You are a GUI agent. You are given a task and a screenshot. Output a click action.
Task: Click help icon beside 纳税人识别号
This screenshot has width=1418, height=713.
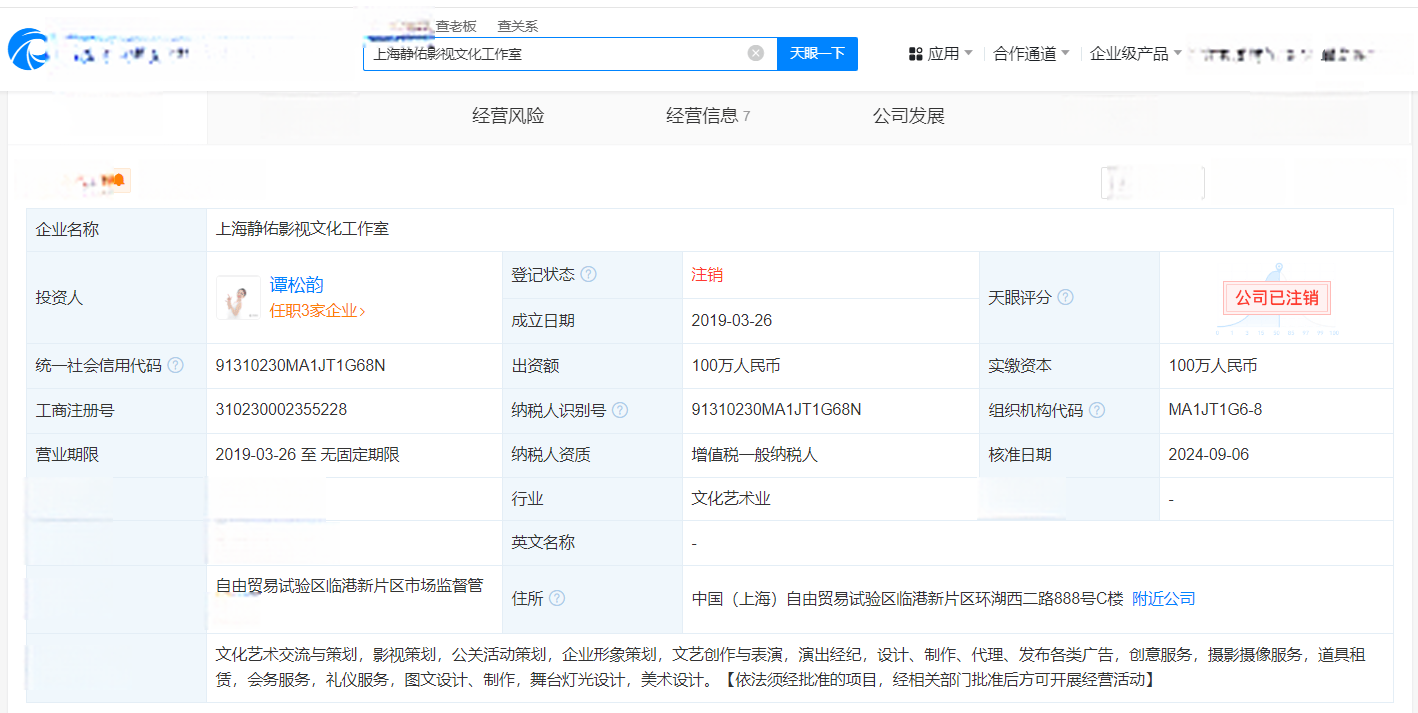pos(620,410)
